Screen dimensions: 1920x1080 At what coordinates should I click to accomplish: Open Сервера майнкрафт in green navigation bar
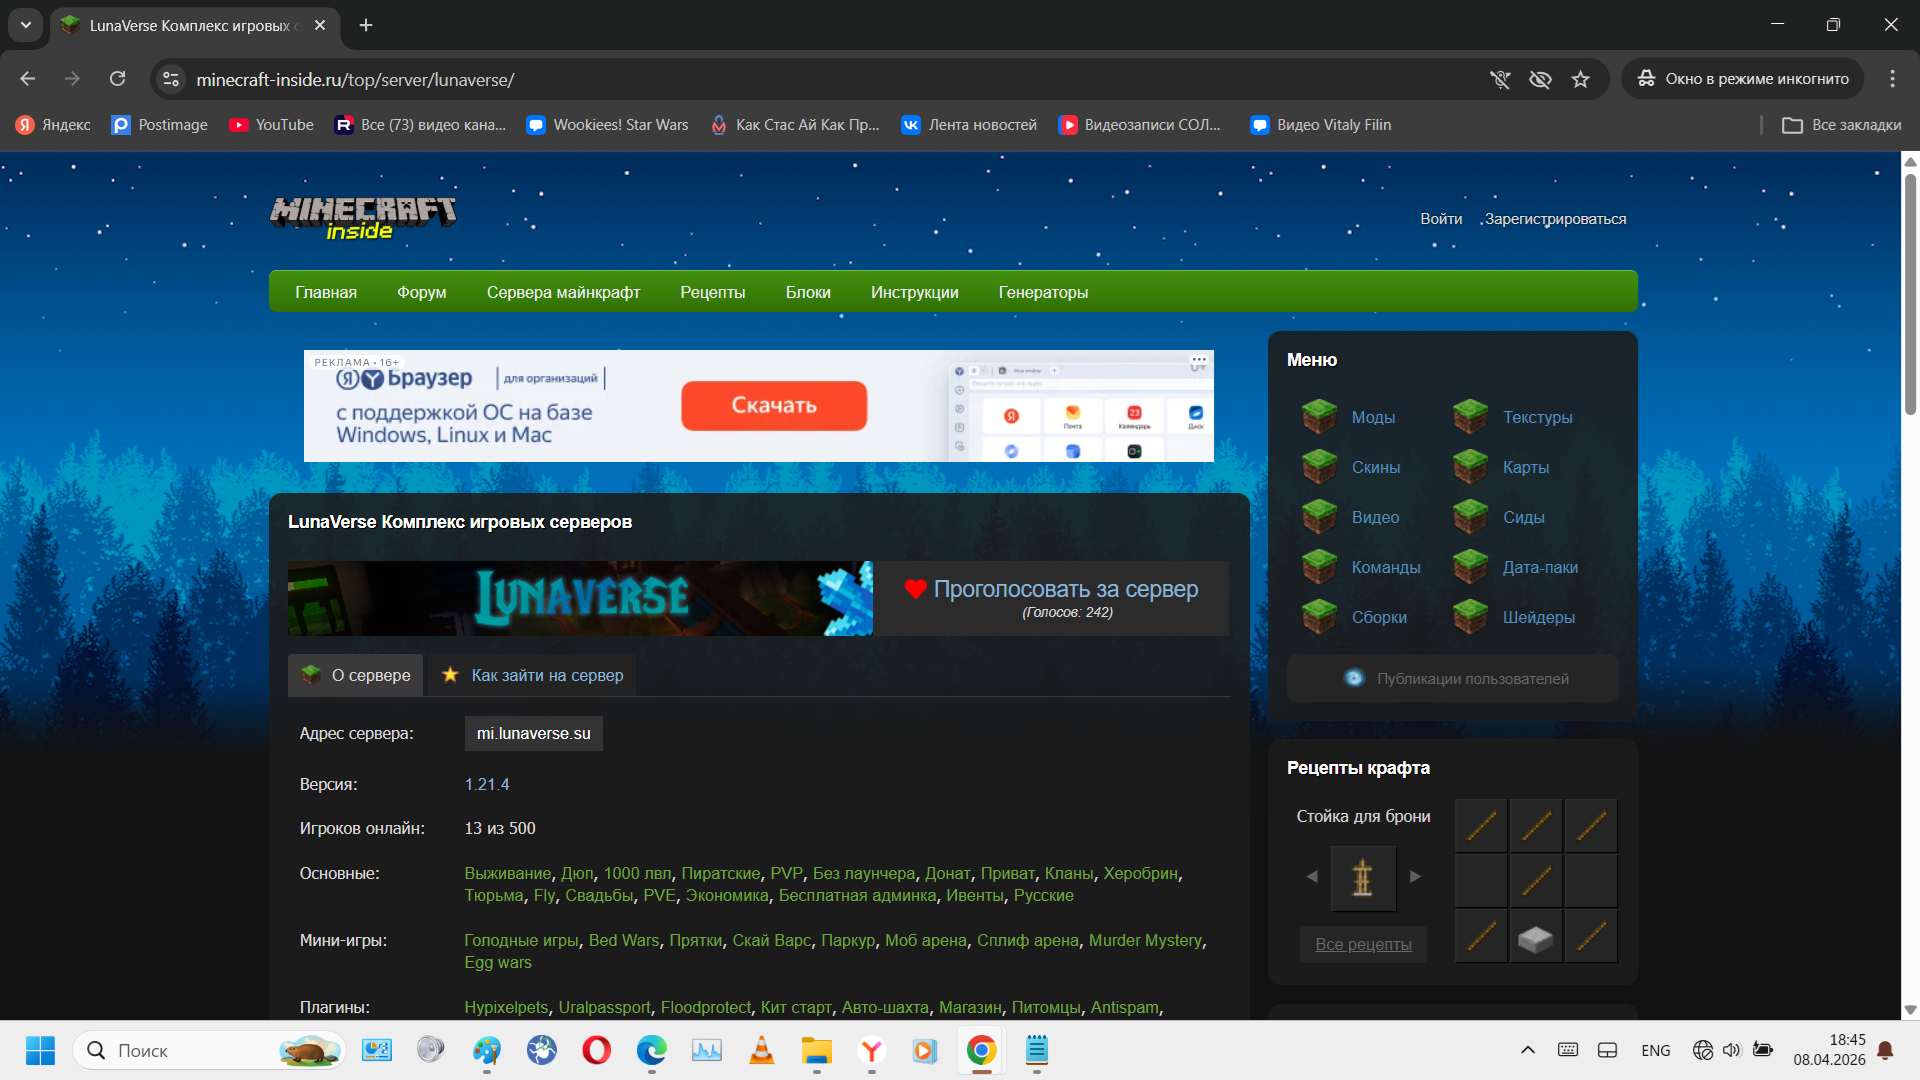point(563,292)
